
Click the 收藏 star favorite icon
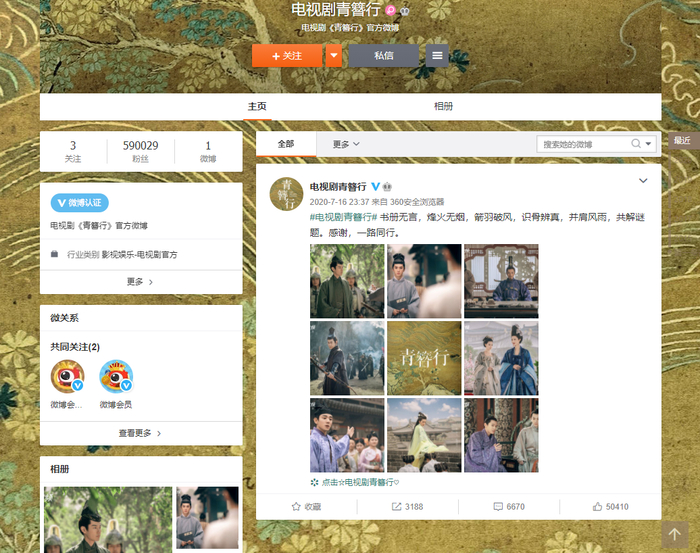pos(296,507)
